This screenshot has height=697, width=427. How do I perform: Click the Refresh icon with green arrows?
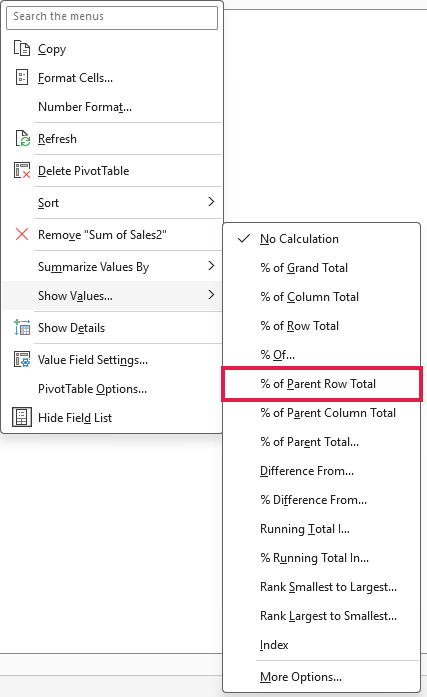click(22, 139)
